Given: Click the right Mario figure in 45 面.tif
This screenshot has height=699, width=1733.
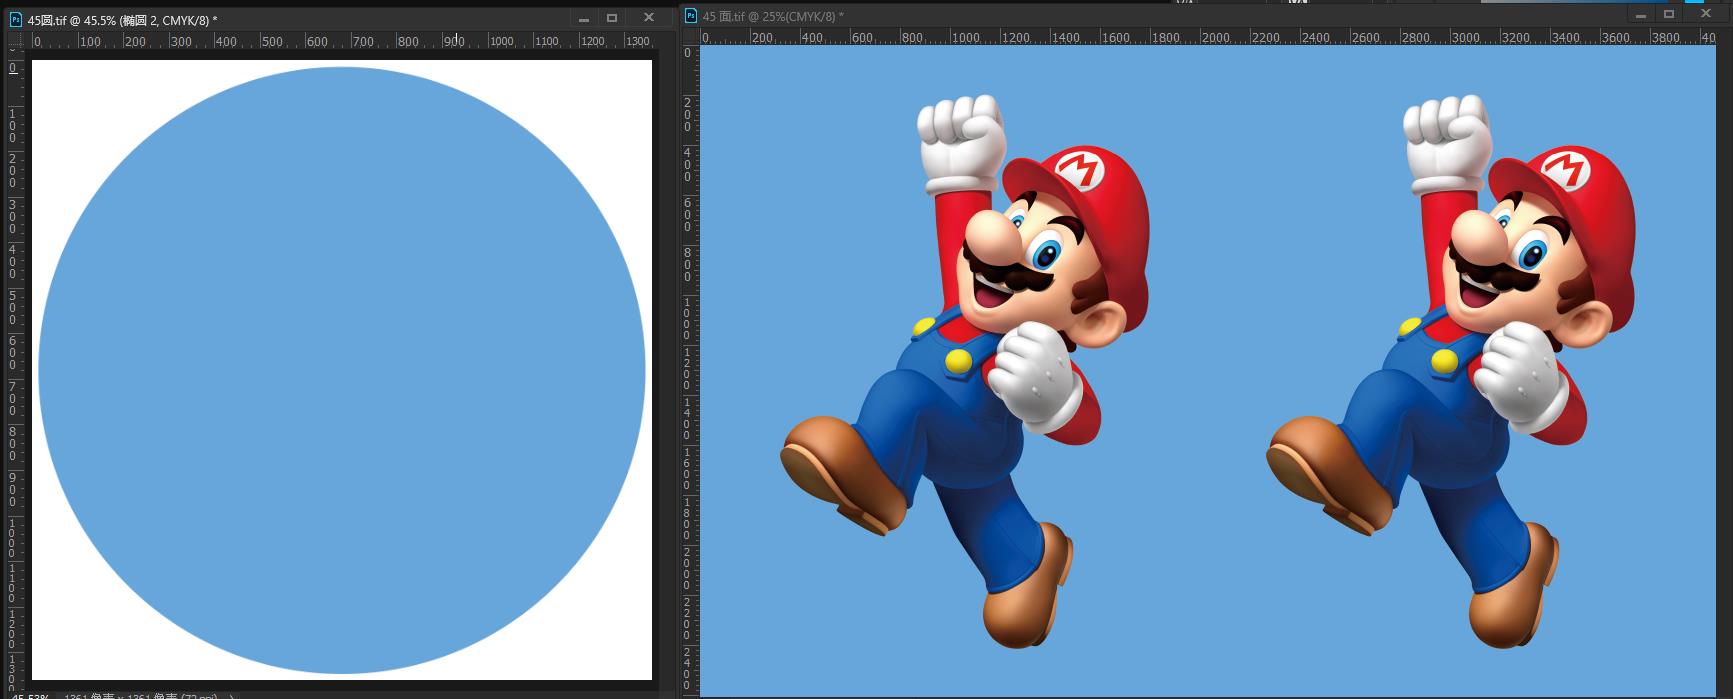Looking at the screenshot, I should click(x=1452, y=371).
